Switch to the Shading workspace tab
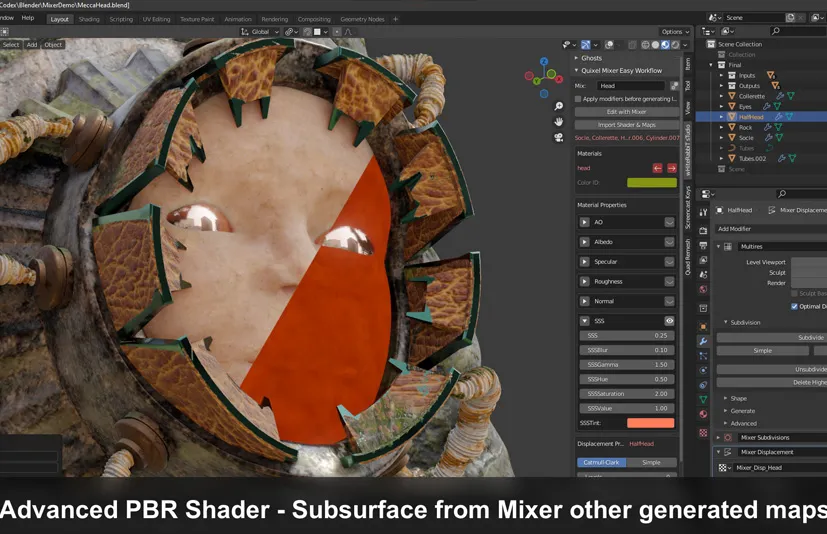 (x=89, y=19)
